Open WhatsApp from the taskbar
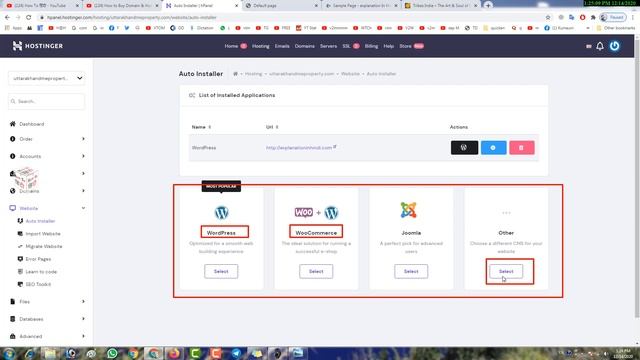The height and width of the screenshot is (360, 640). tap(112, 353)
